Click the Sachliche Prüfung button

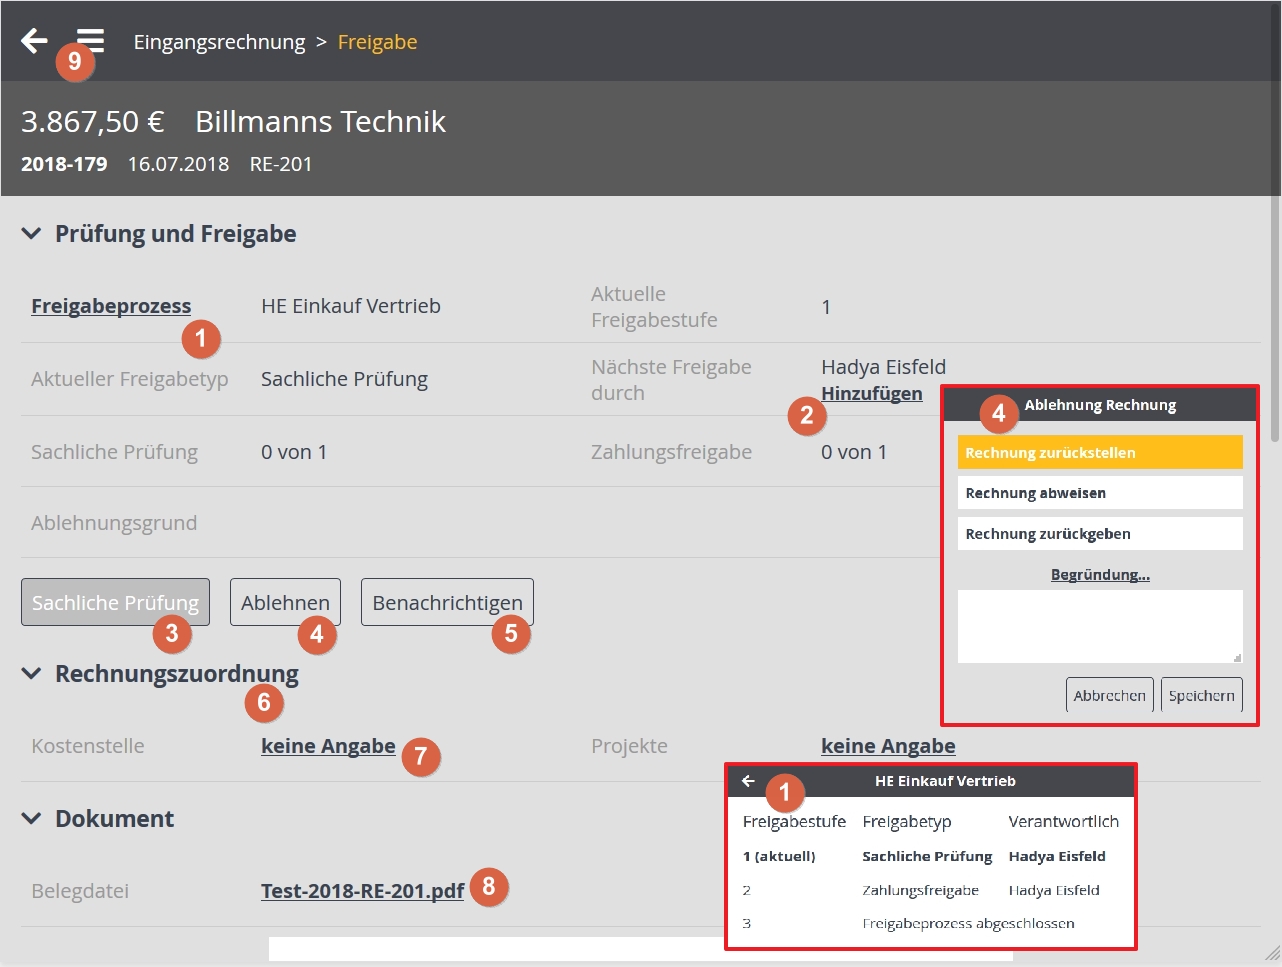pyautogui.click(x=115, y=602)
